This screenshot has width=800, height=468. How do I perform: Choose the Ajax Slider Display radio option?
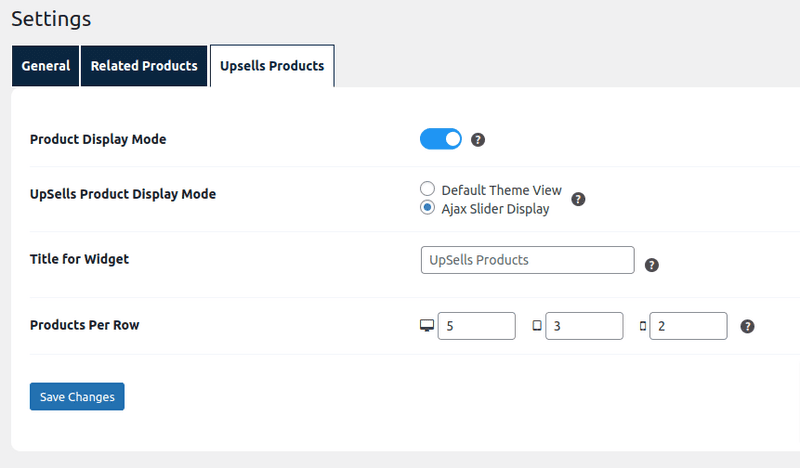click(x=428, y=208)
